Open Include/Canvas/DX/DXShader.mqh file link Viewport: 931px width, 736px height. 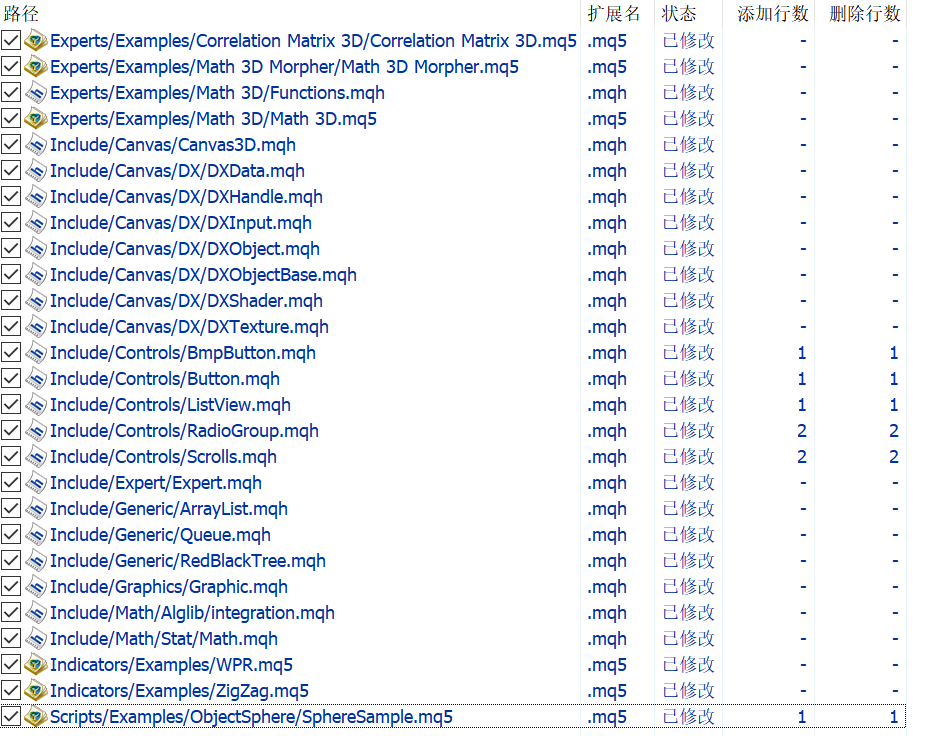tap(186, 301)
